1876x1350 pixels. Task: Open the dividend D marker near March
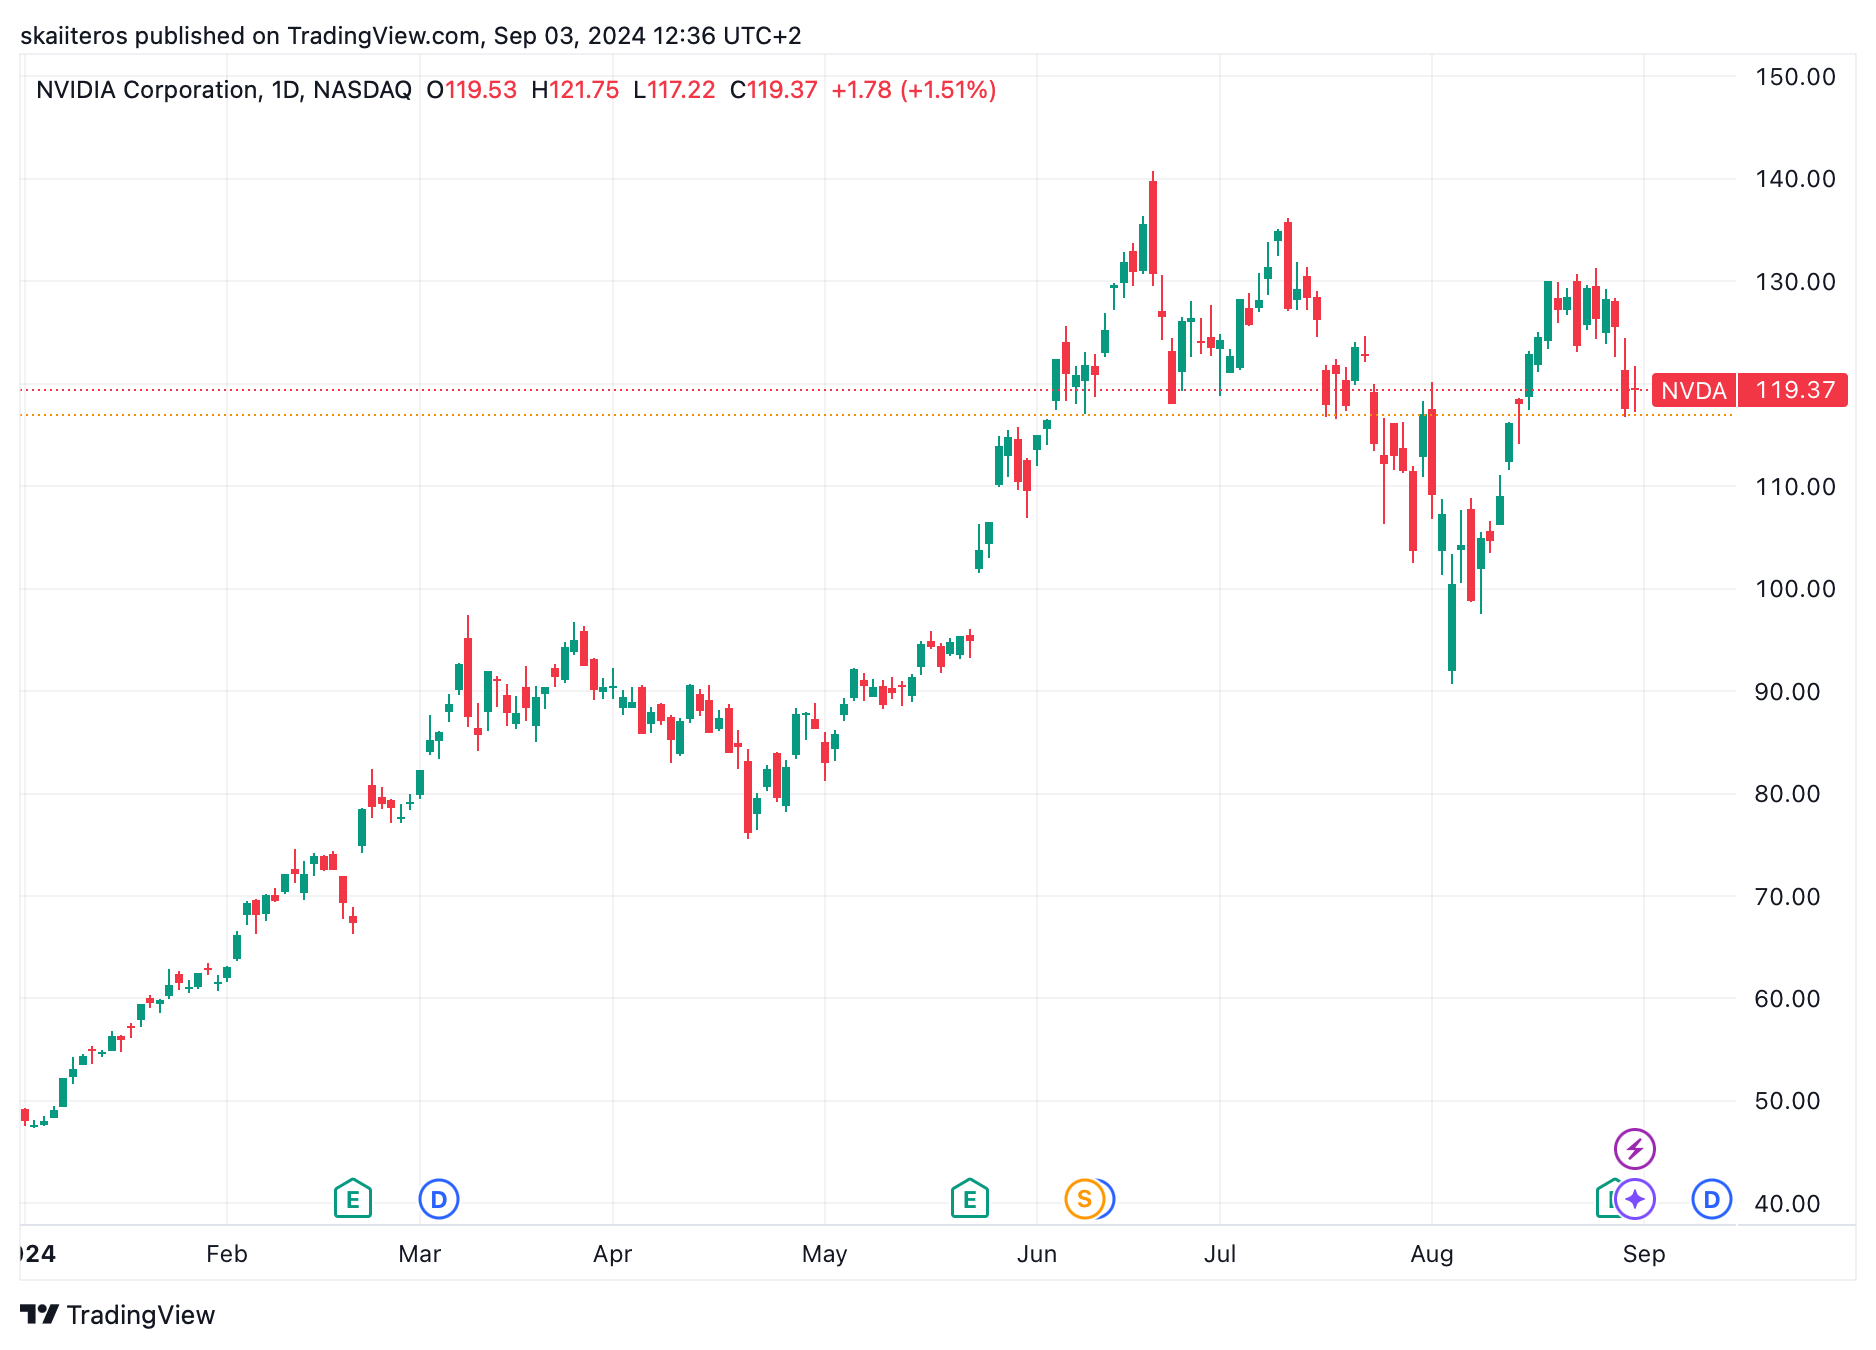pos(438,1199)
